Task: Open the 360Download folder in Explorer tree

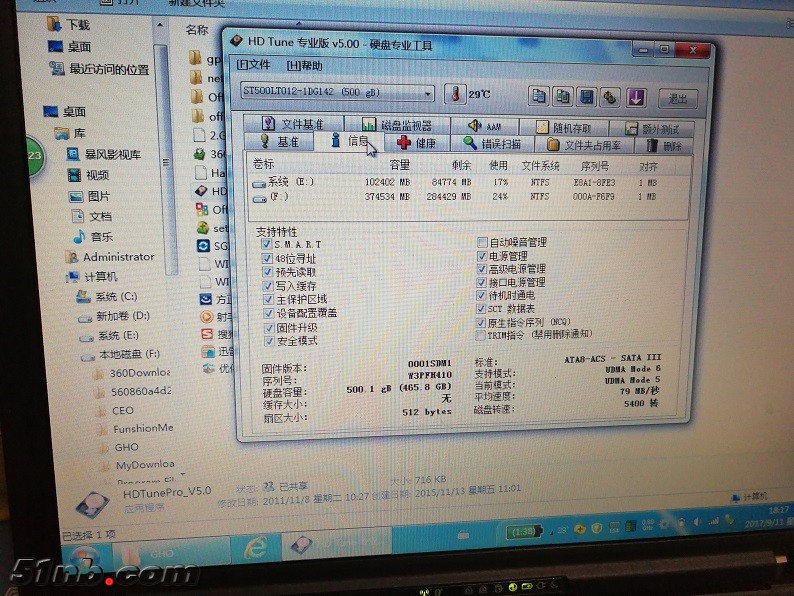Action: click(133, 373)
